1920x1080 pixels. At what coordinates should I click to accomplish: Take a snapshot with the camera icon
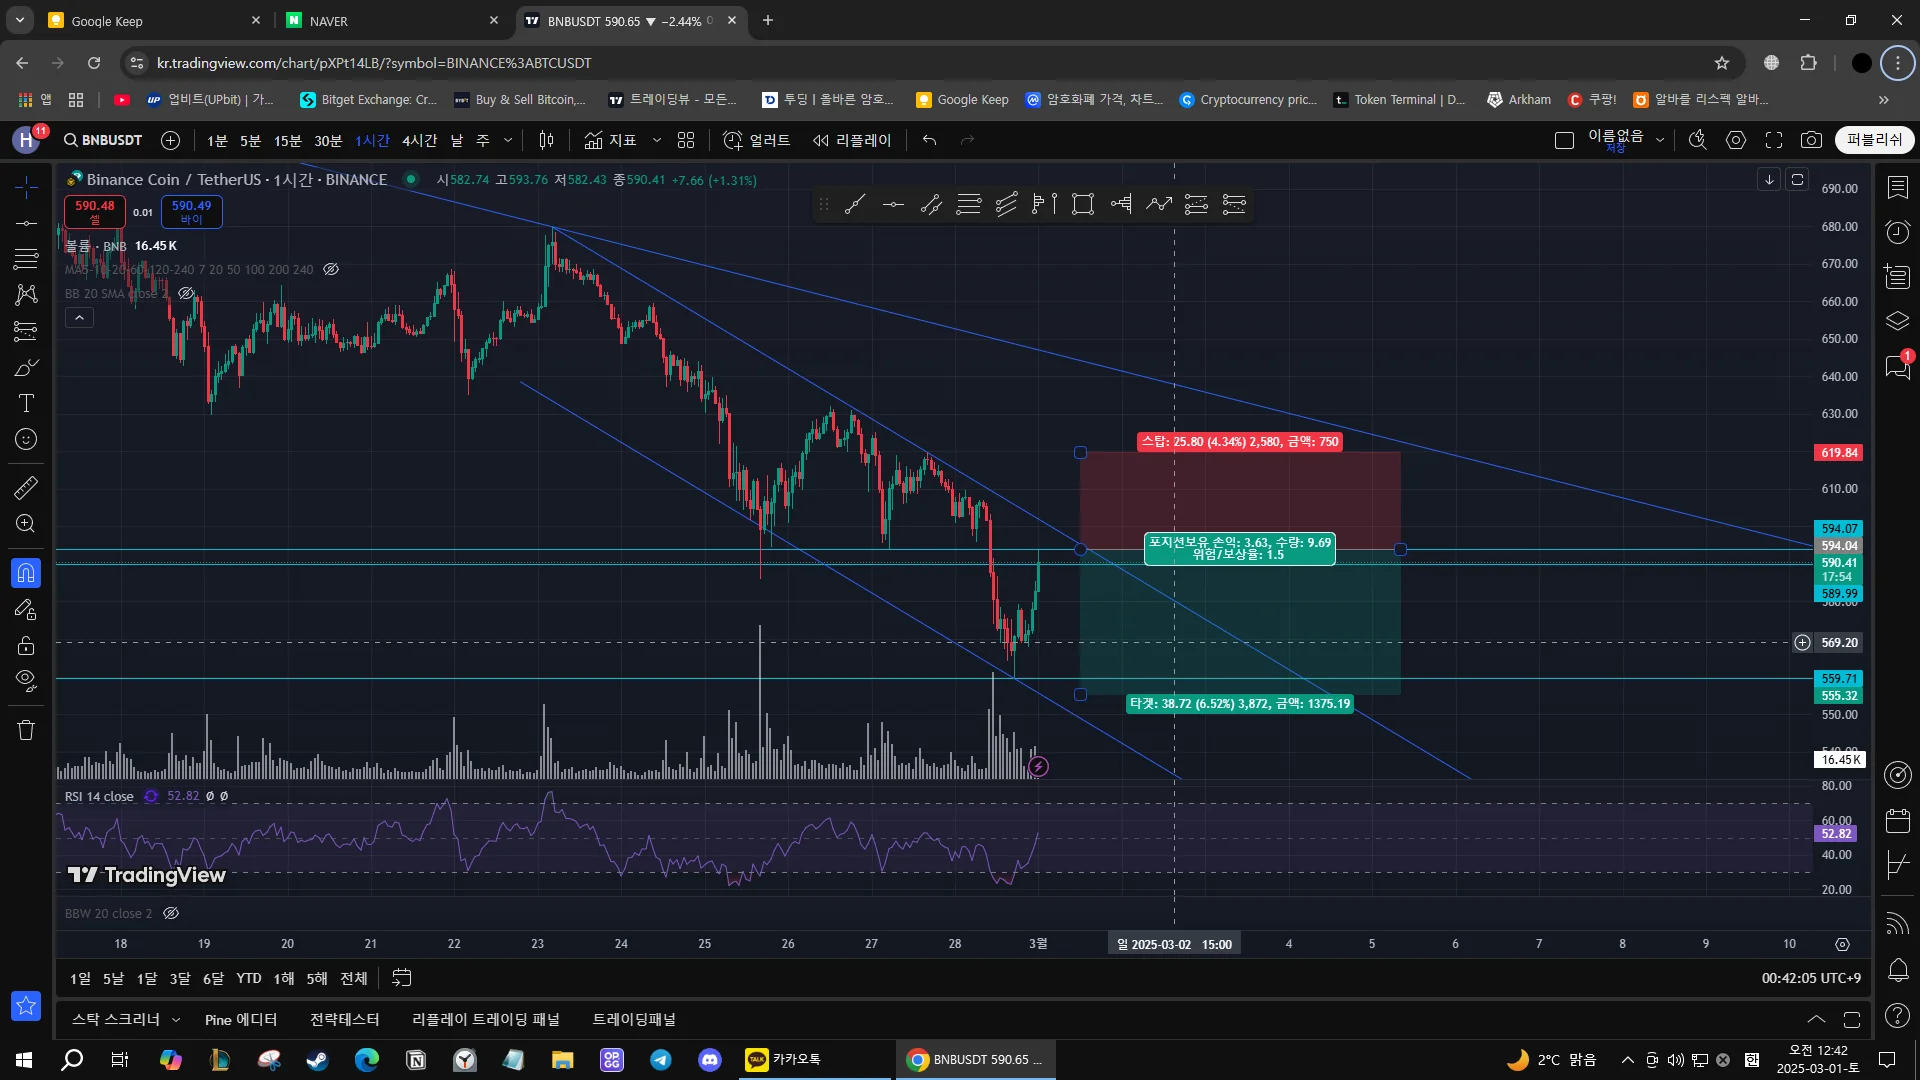(1811, 140)
